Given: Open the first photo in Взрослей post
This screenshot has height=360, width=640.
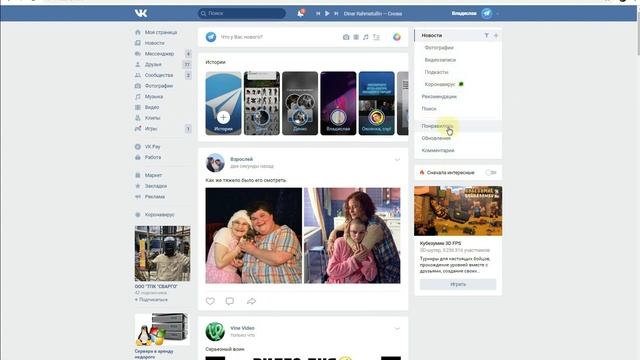Looking at the screenshot, I should [x=253, y=236].
